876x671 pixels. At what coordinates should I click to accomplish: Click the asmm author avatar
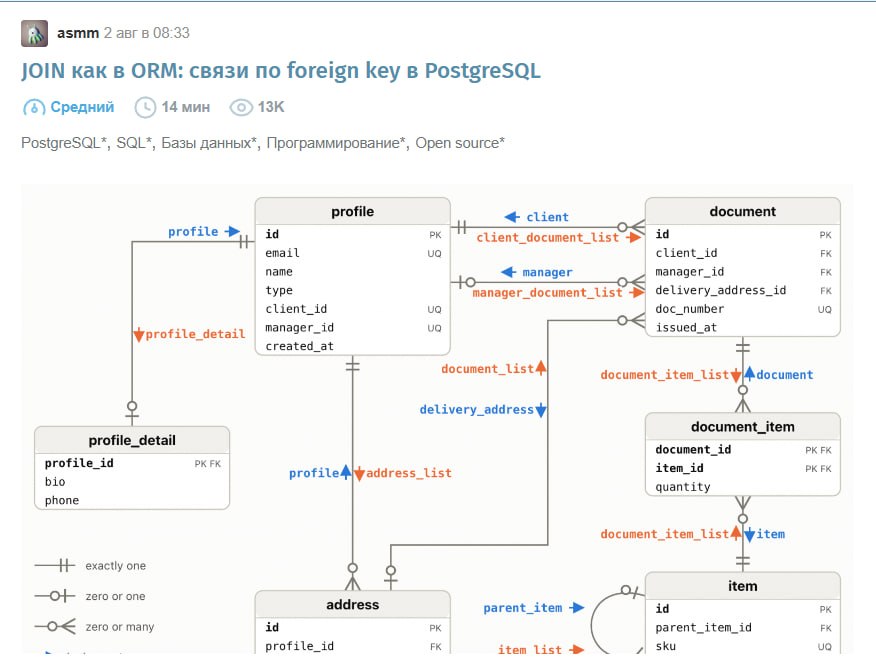click(34, 34)
